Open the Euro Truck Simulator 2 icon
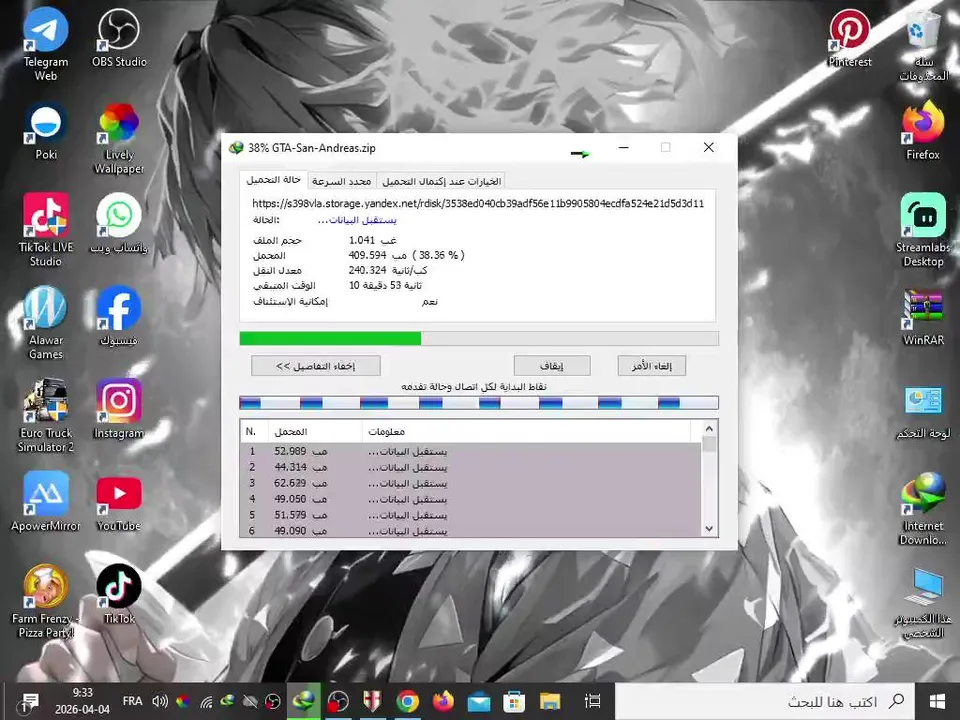This screenshot has height=720, width=960. 45,416
